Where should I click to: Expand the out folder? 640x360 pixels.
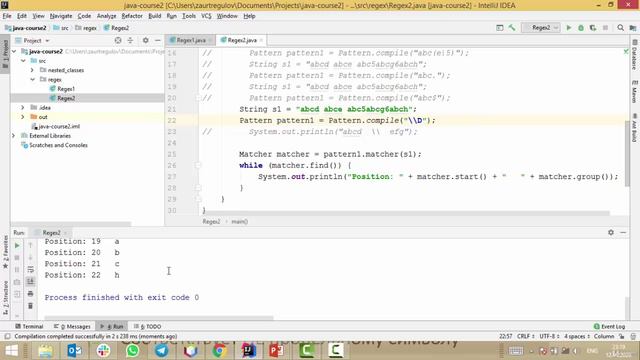(23, 117)
